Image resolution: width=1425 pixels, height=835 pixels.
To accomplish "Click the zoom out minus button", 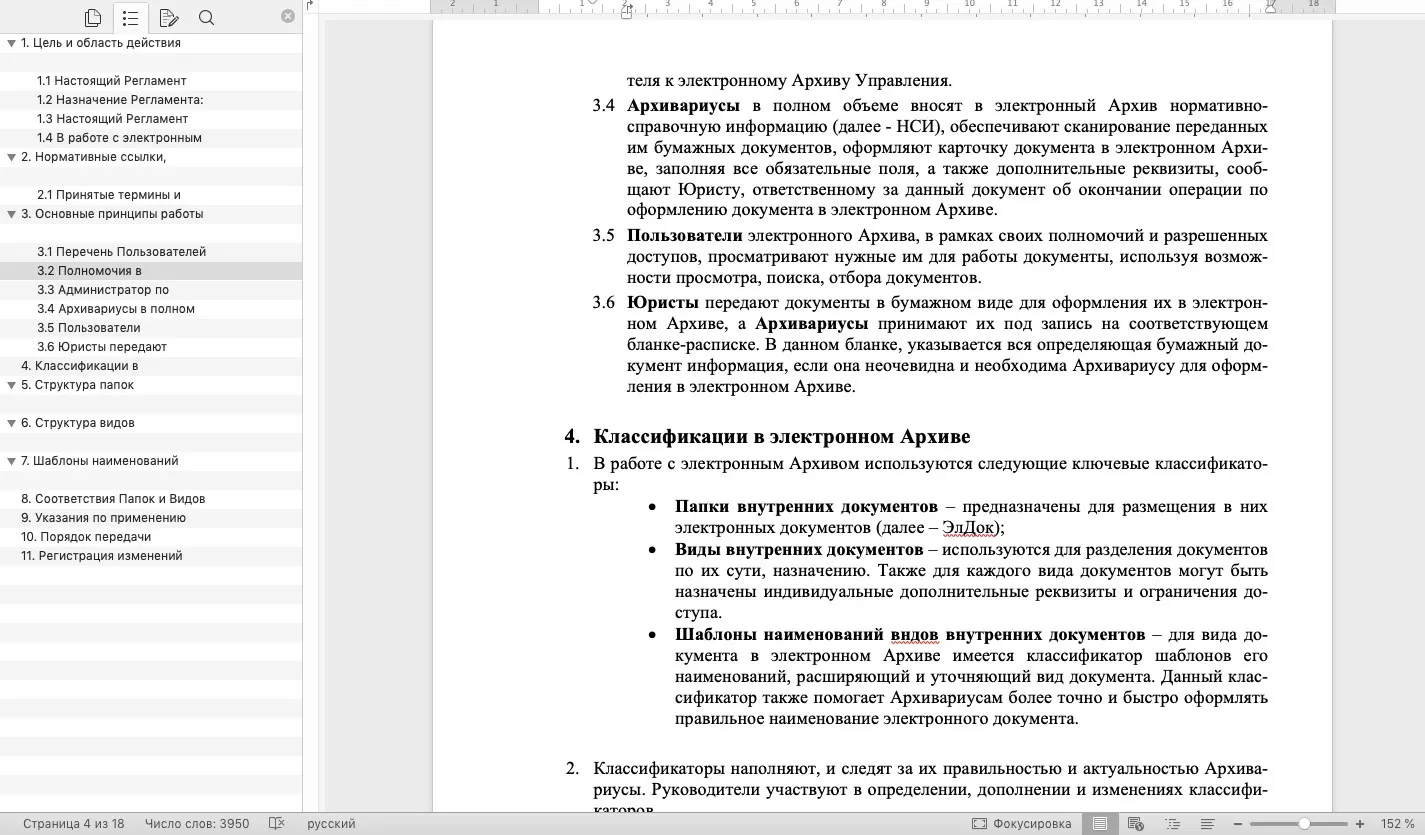I will [1238, 824].
